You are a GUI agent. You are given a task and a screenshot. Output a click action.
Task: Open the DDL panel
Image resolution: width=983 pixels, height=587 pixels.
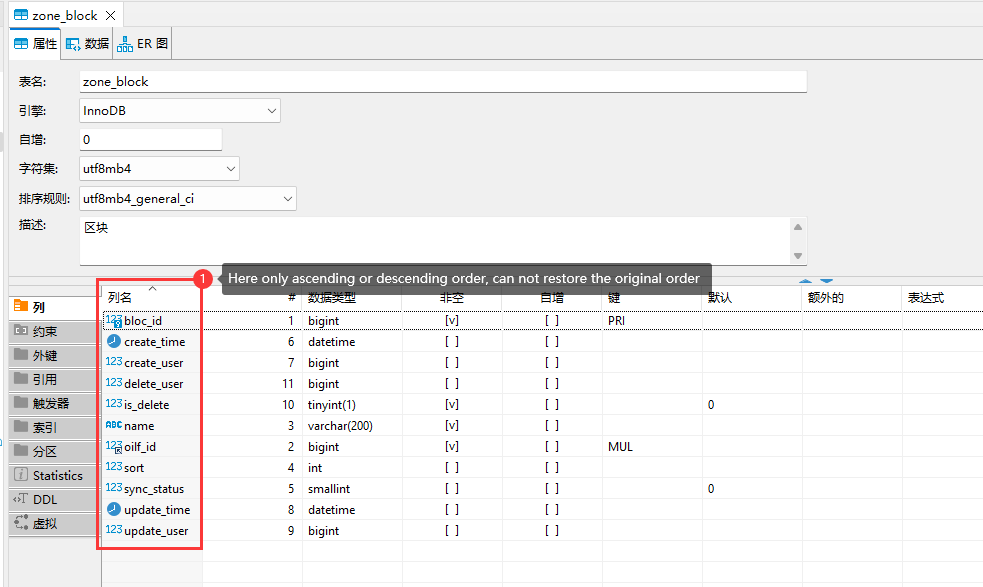click(45, 498)
